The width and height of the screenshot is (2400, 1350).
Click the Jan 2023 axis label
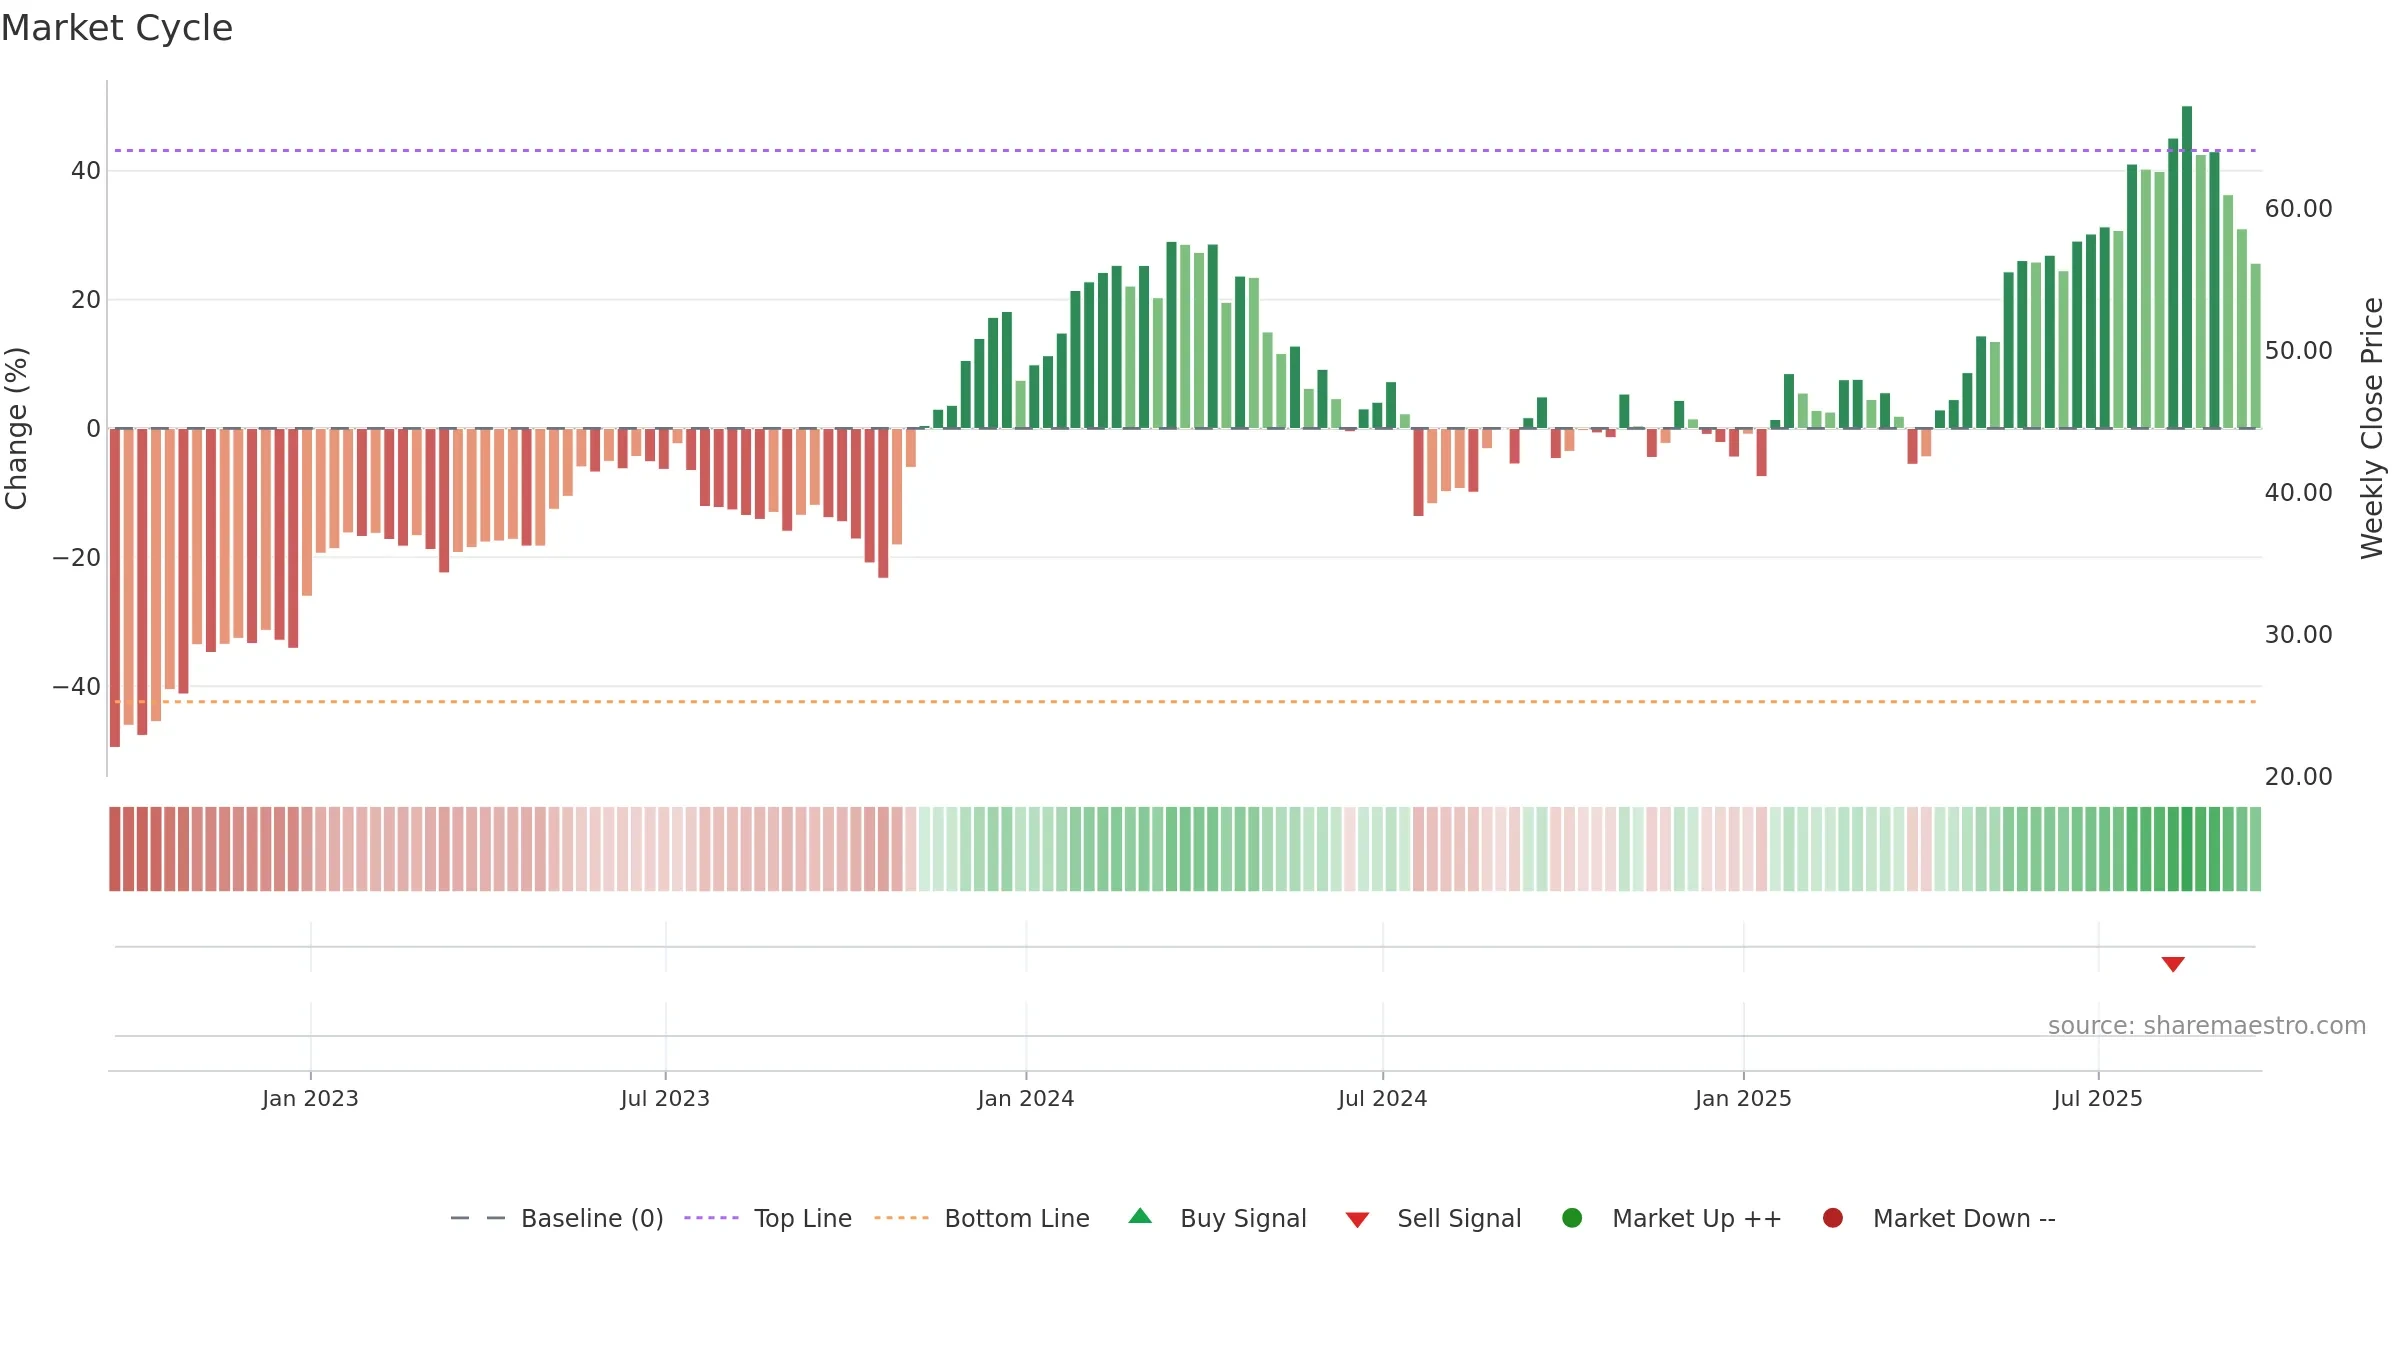tap(310, 1099)
